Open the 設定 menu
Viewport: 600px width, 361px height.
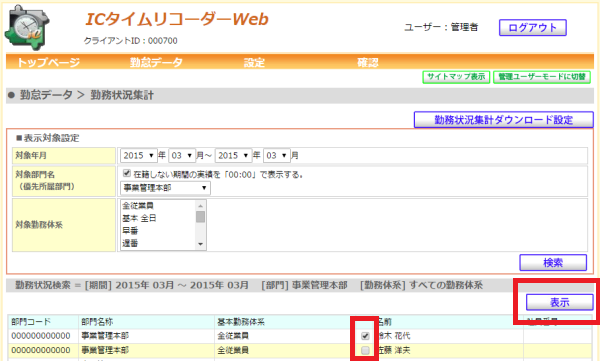pos(254,62)
